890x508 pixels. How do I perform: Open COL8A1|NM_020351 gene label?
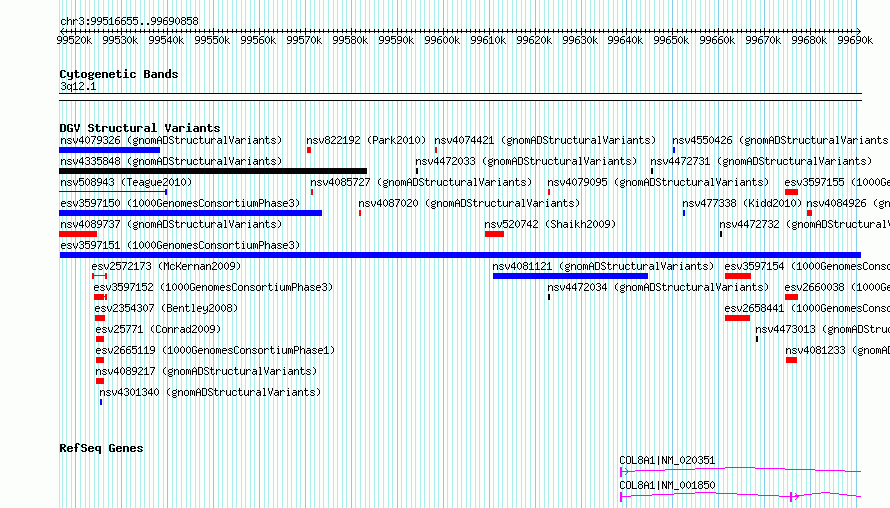click(667, 460)
